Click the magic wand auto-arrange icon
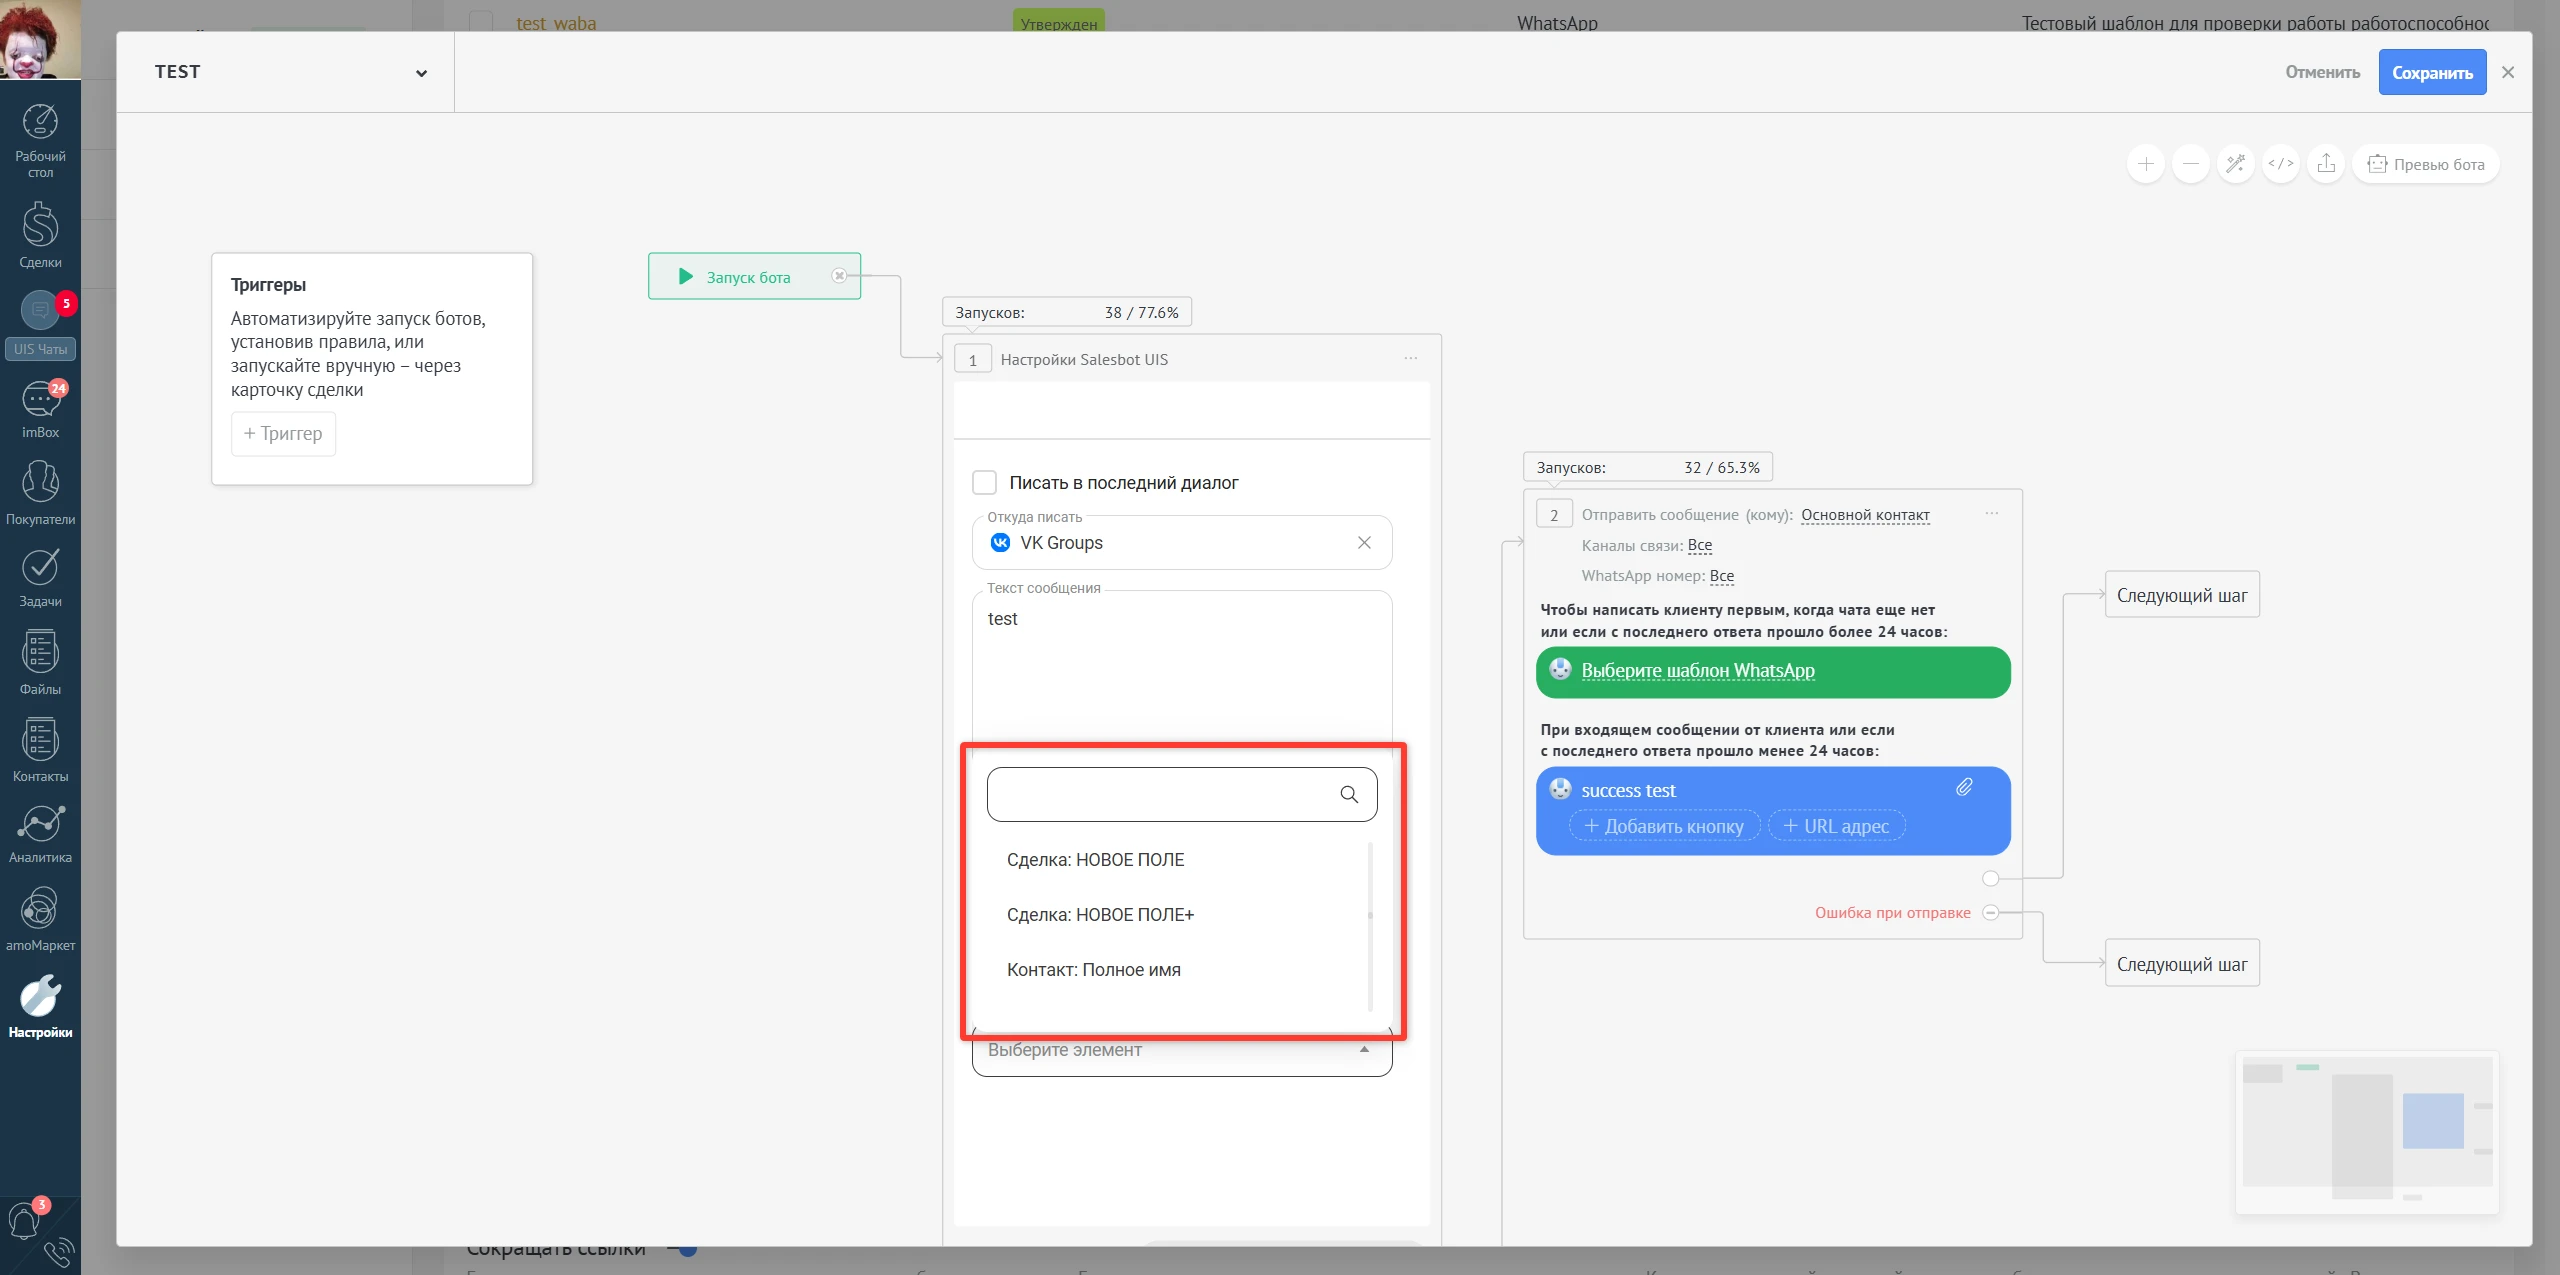 [x=2235, y=164]
